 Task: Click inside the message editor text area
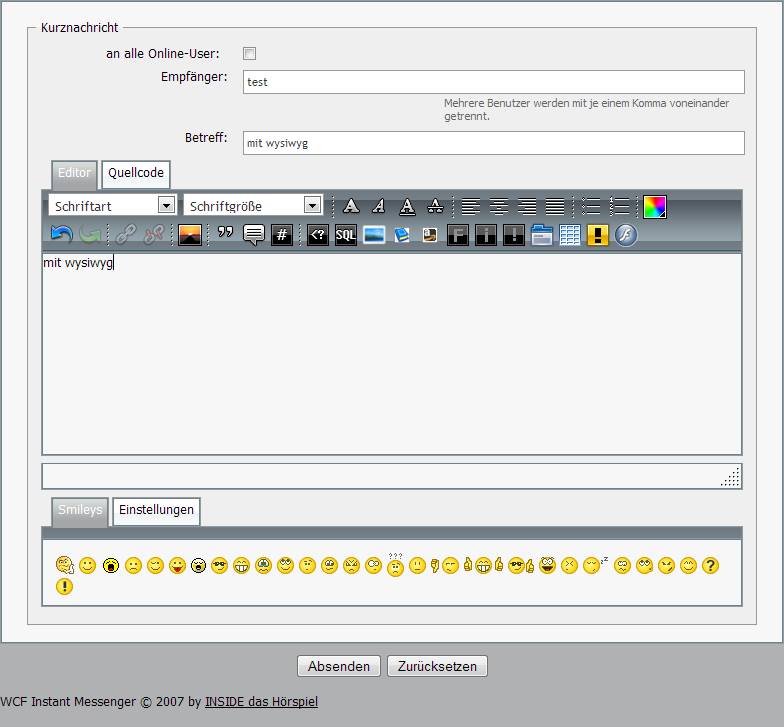click(x=392, y=354)
